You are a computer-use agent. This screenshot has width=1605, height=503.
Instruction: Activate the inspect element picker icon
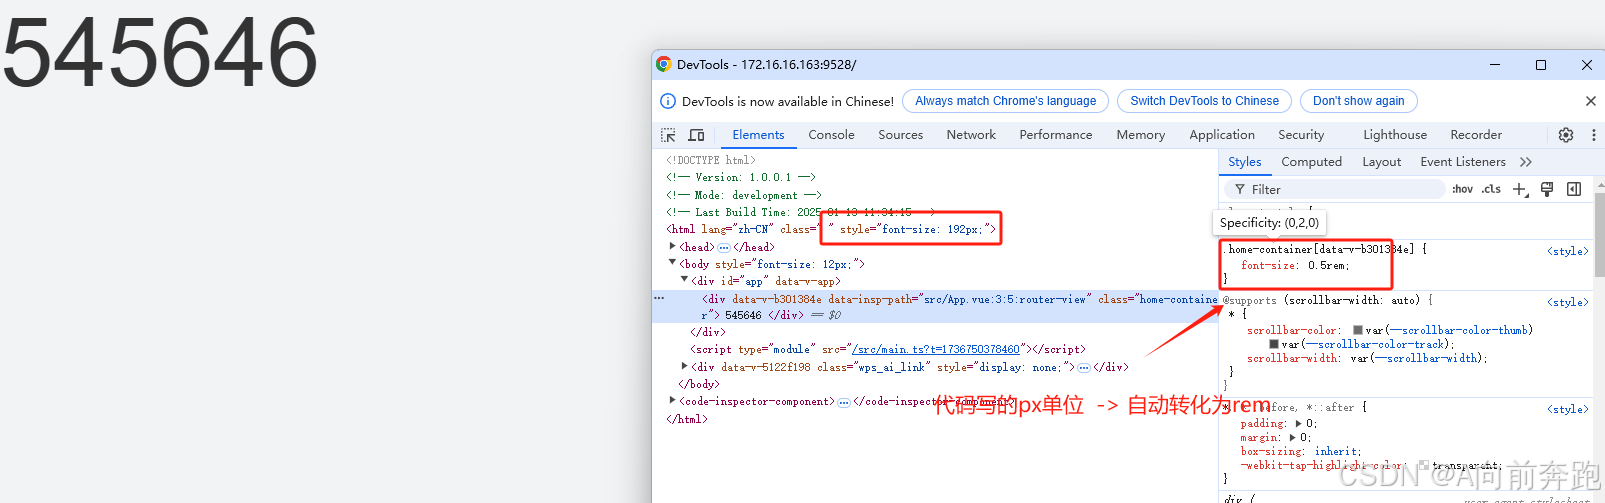[x=668, y=135]
